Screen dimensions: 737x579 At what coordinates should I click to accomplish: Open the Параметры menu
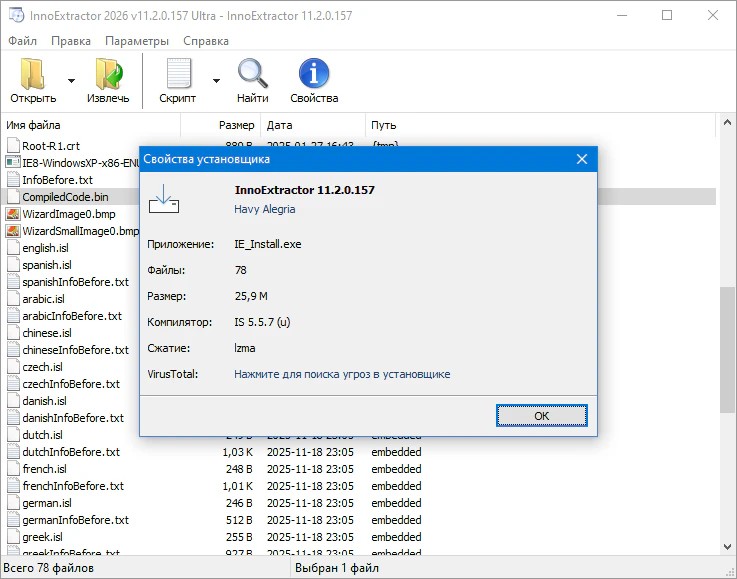point(137,41)
